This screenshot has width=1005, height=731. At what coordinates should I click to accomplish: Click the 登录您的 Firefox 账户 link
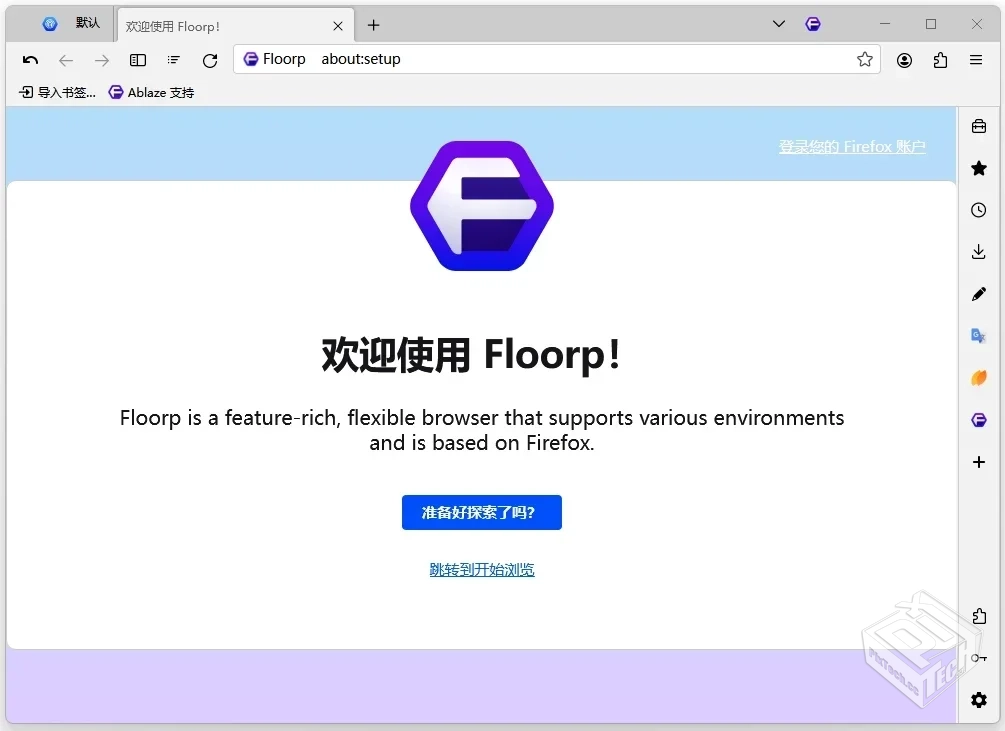pos(852,146)
